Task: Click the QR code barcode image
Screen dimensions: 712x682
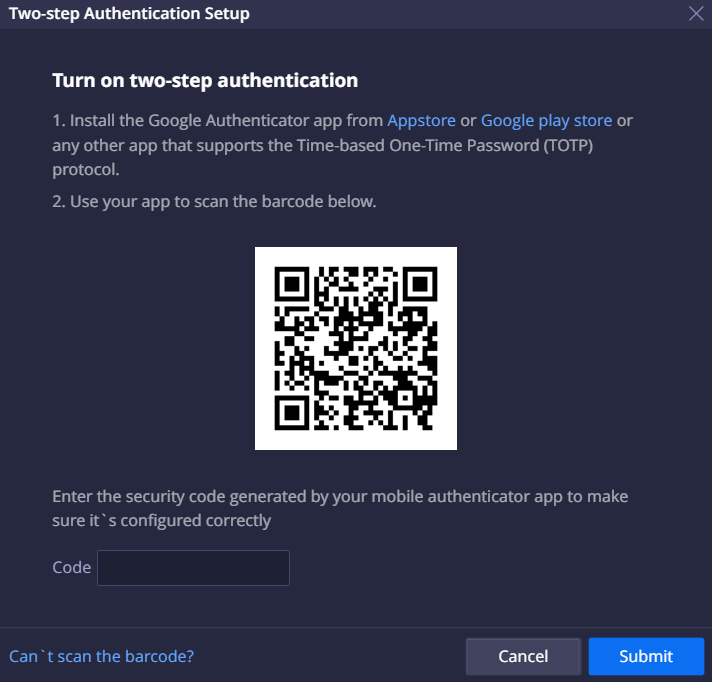Action: pos(356,348)
